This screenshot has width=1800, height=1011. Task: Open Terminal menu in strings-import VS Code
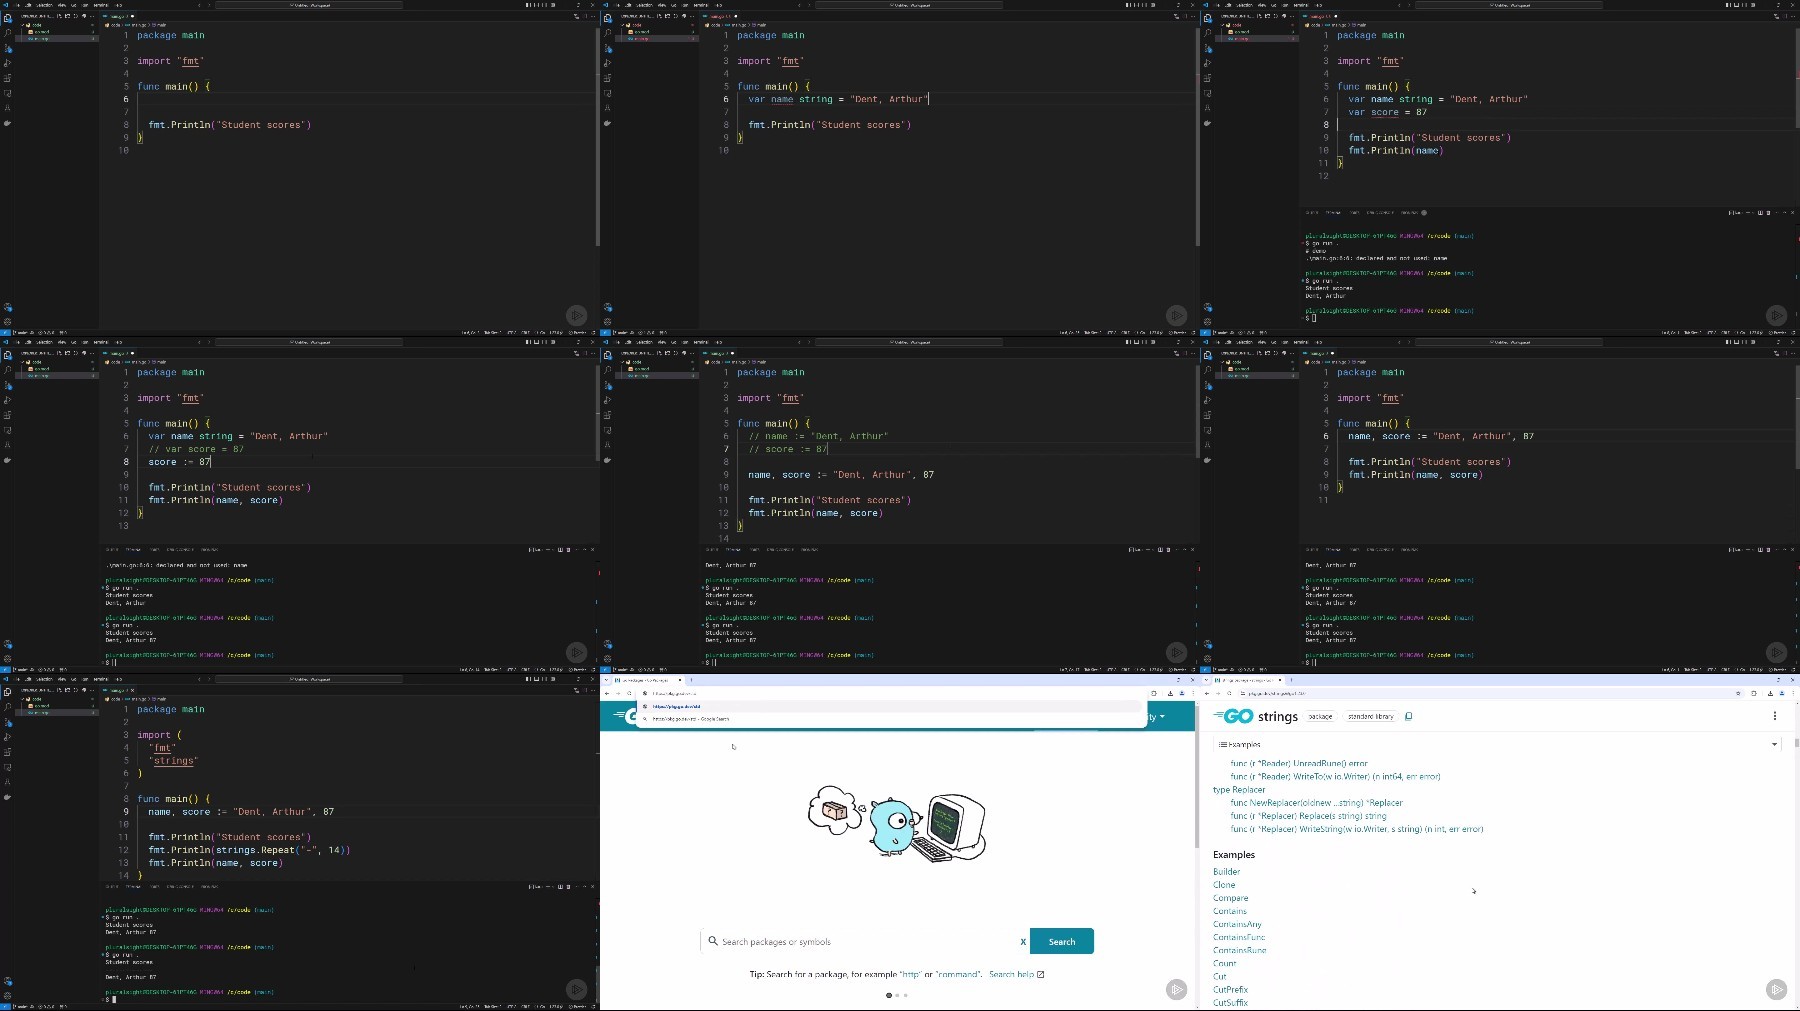[101, 679]
